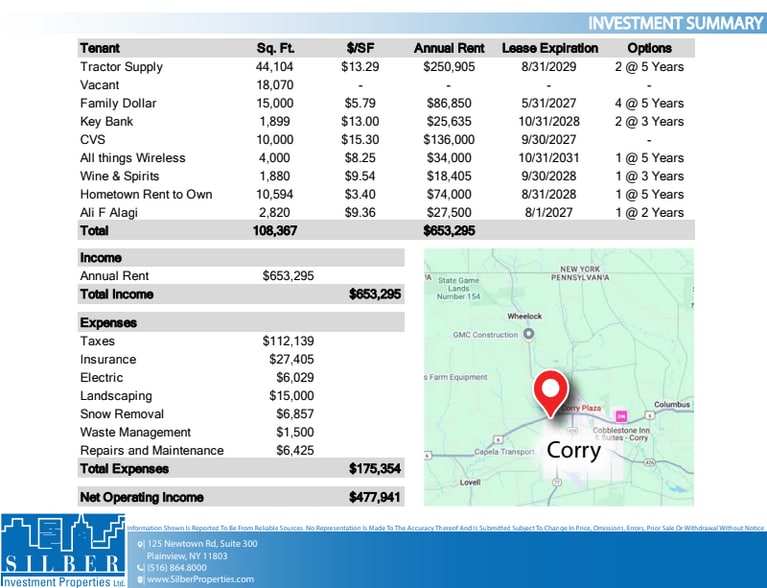Viewport: 767px width, 588px height.
Task: Click the Investment Summary title
Action: [674, 23]
